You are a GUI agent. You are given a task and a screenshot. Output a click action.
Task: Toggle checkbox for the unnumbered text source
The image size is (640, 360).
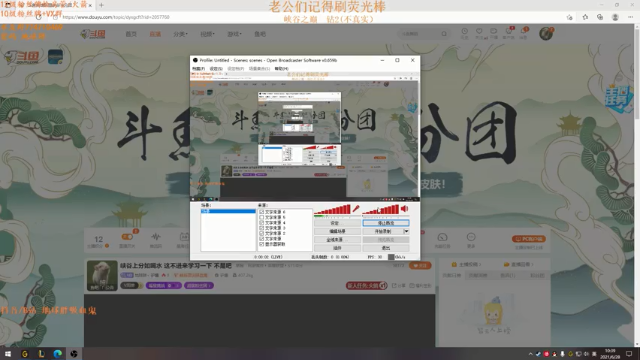coord(262,239)
